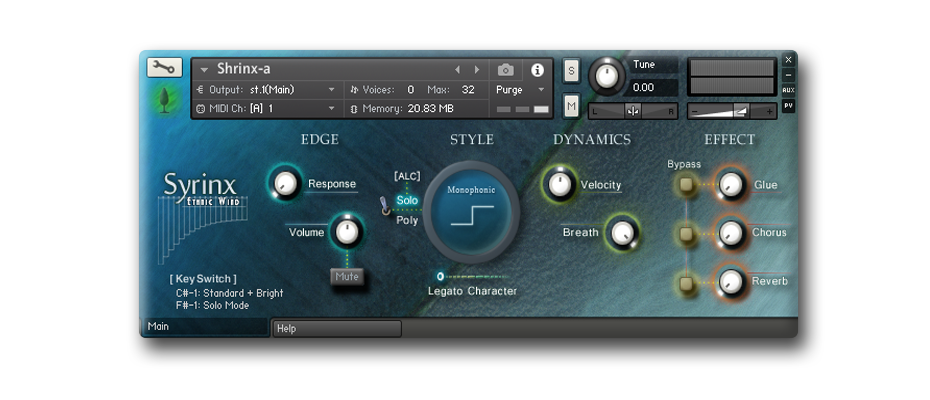Click the F#-1: Solo Mode text
930x400 pixels.
[212, 306]
